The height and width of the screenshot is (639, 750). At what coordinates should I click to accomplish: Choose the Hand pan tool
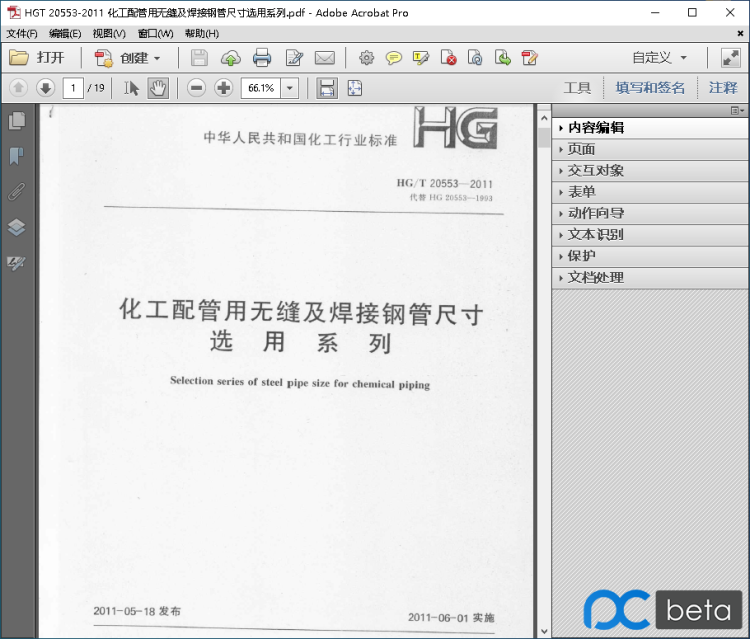click(x=158, y=88)
